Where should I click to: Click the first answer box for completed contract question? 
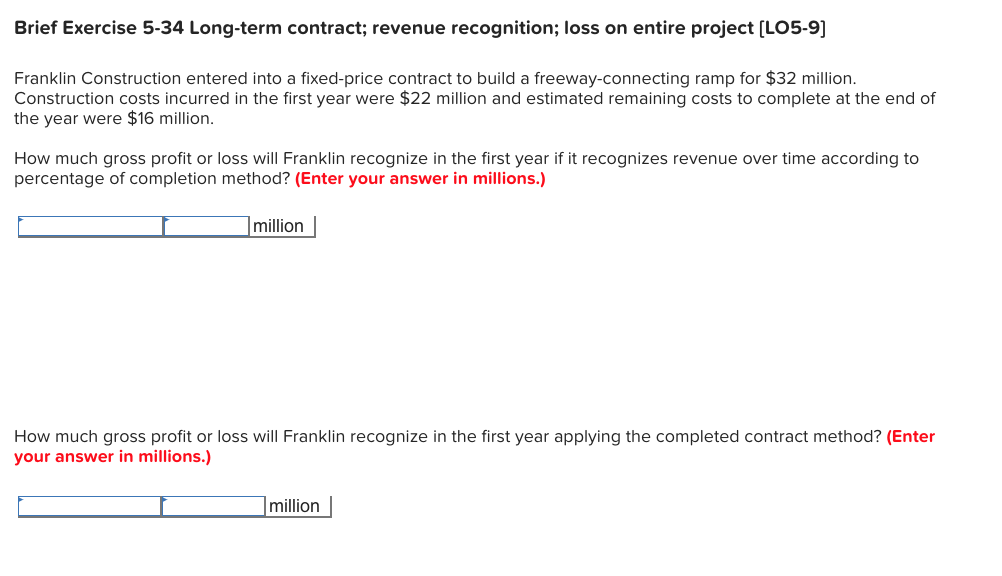pyautogui.click(x=90, y=506)
